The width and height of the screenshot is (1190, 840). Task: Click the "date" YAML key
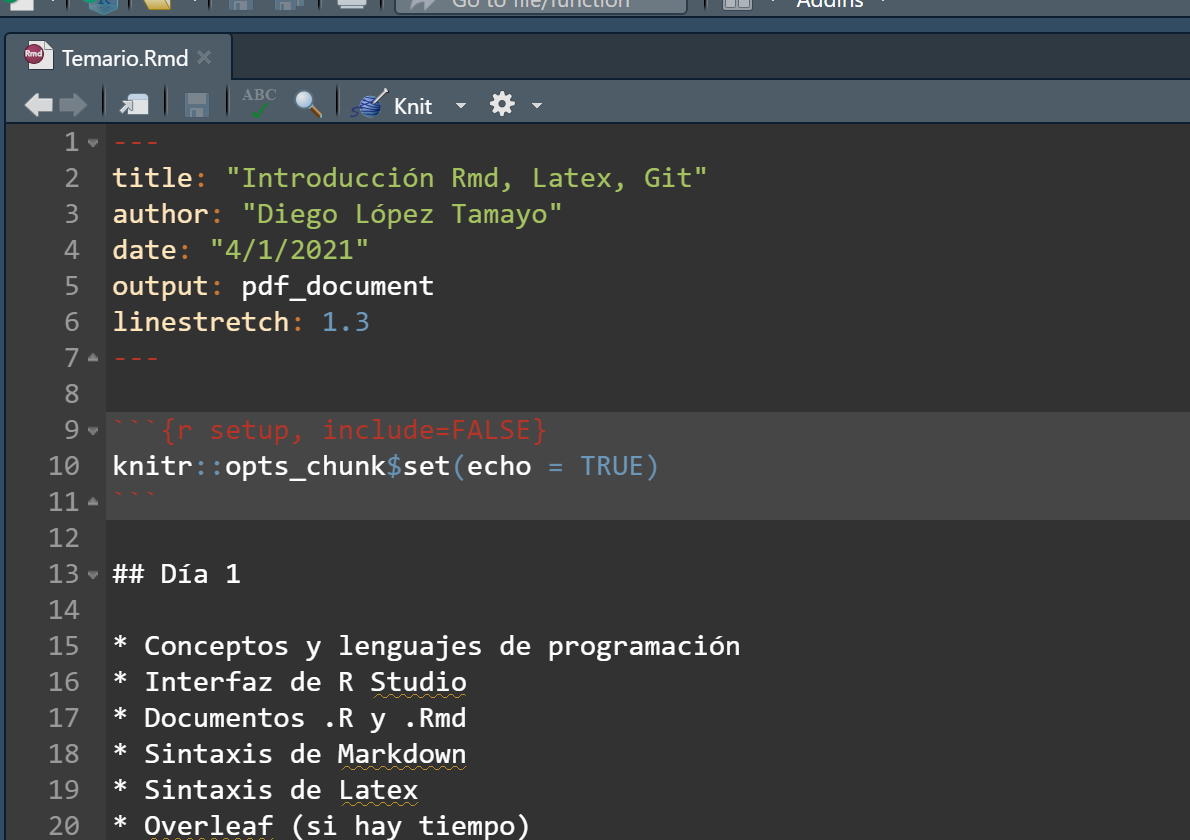144,250
